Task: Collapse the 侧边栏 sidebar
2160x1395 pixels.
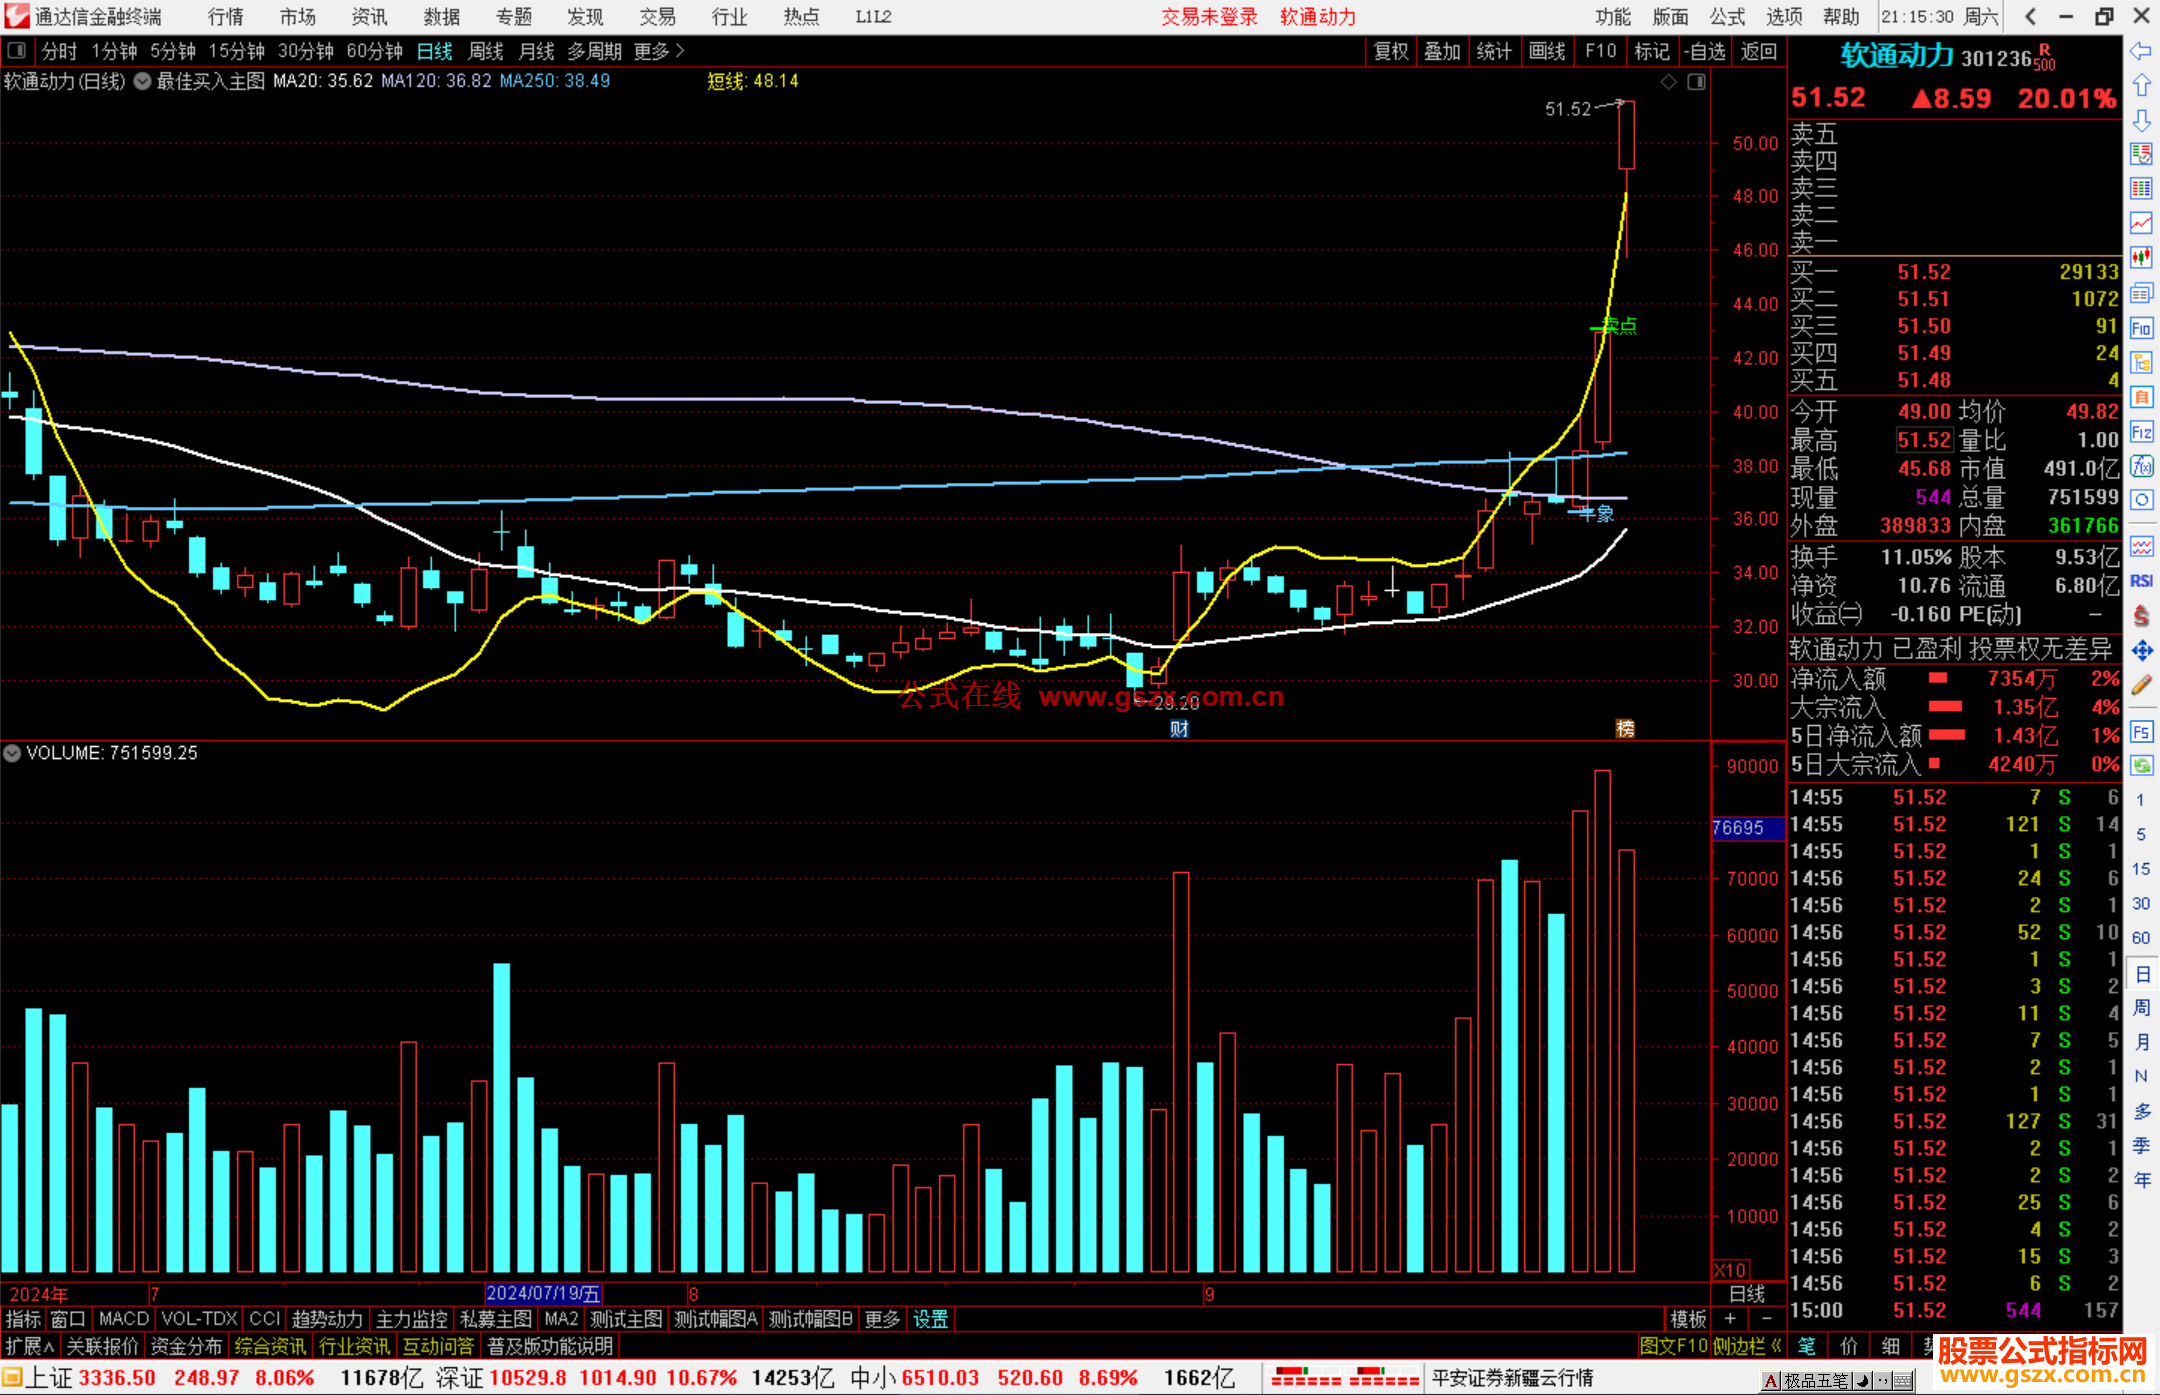Action: pos(1746,1347)
